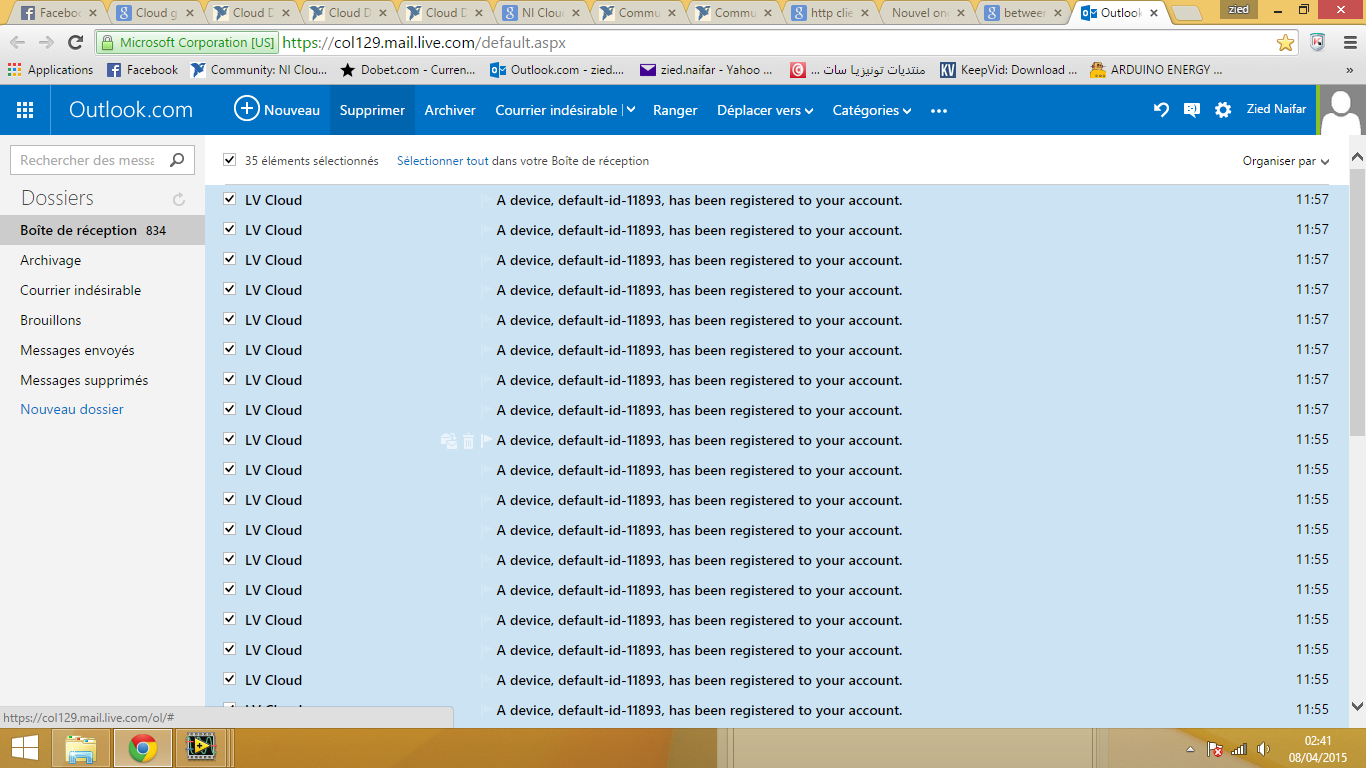Click the Outlook.com logo
The image size is (1366, 768).
coord(131,110)
